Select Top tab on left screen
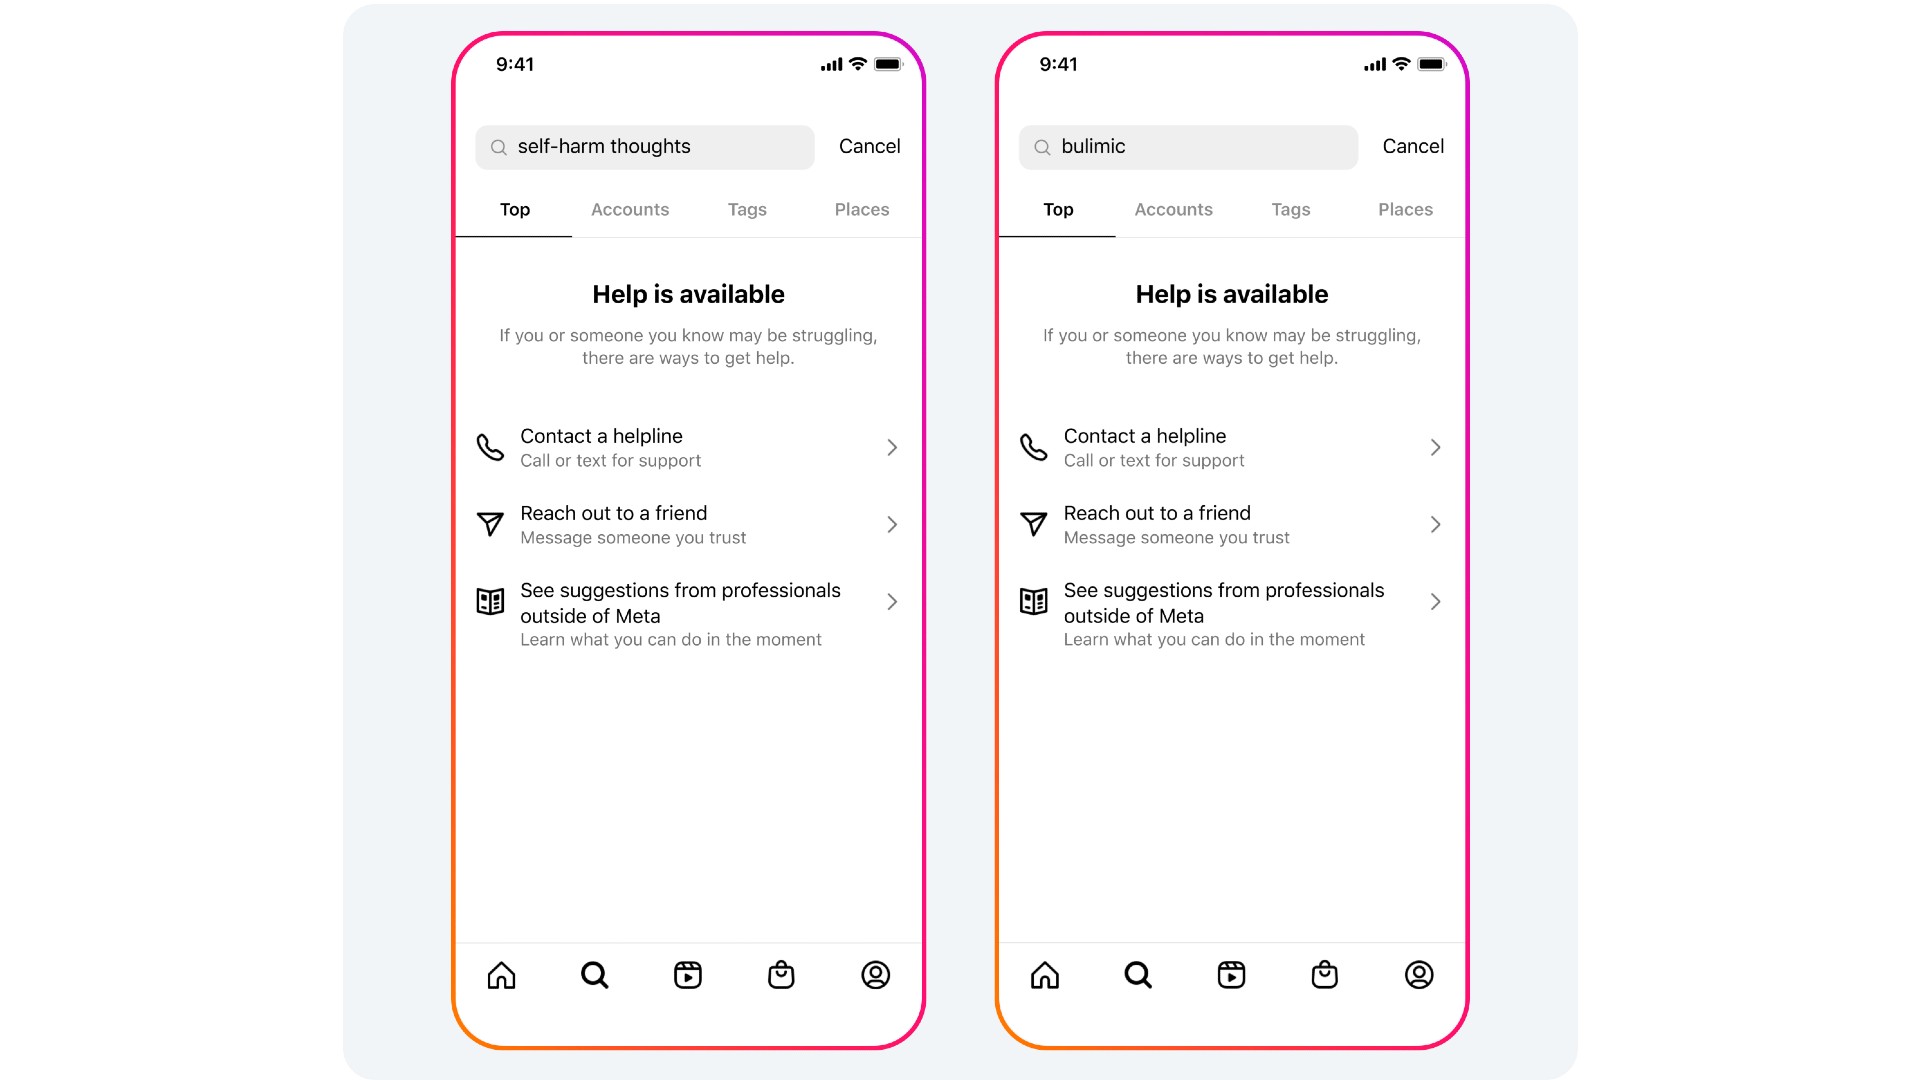The height and width of the screenshot is (1080, 1920). point(514,210)
